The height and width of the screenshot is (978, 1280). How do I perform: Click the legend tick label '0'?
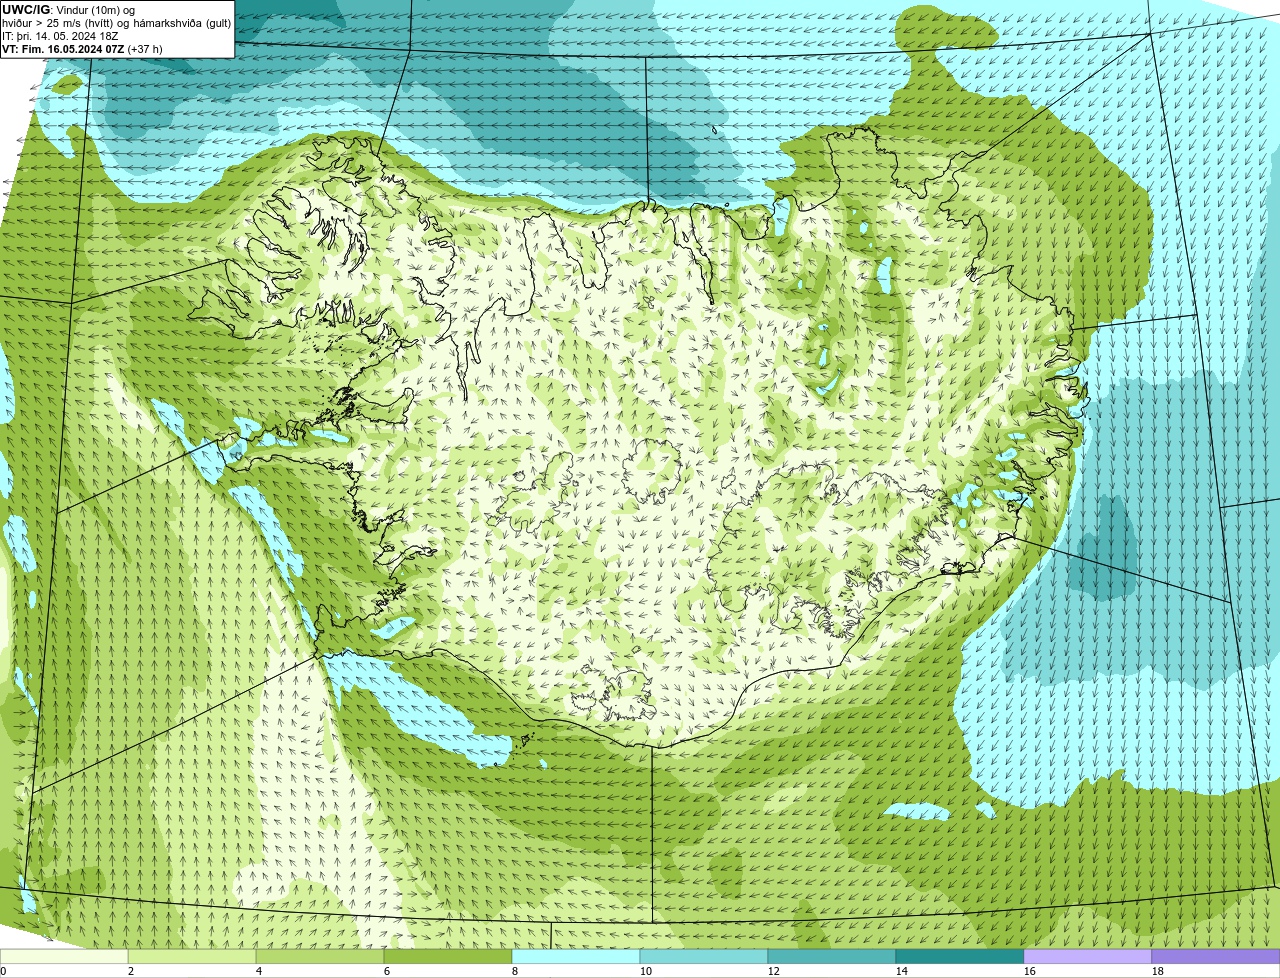click(x=3, y=971)
